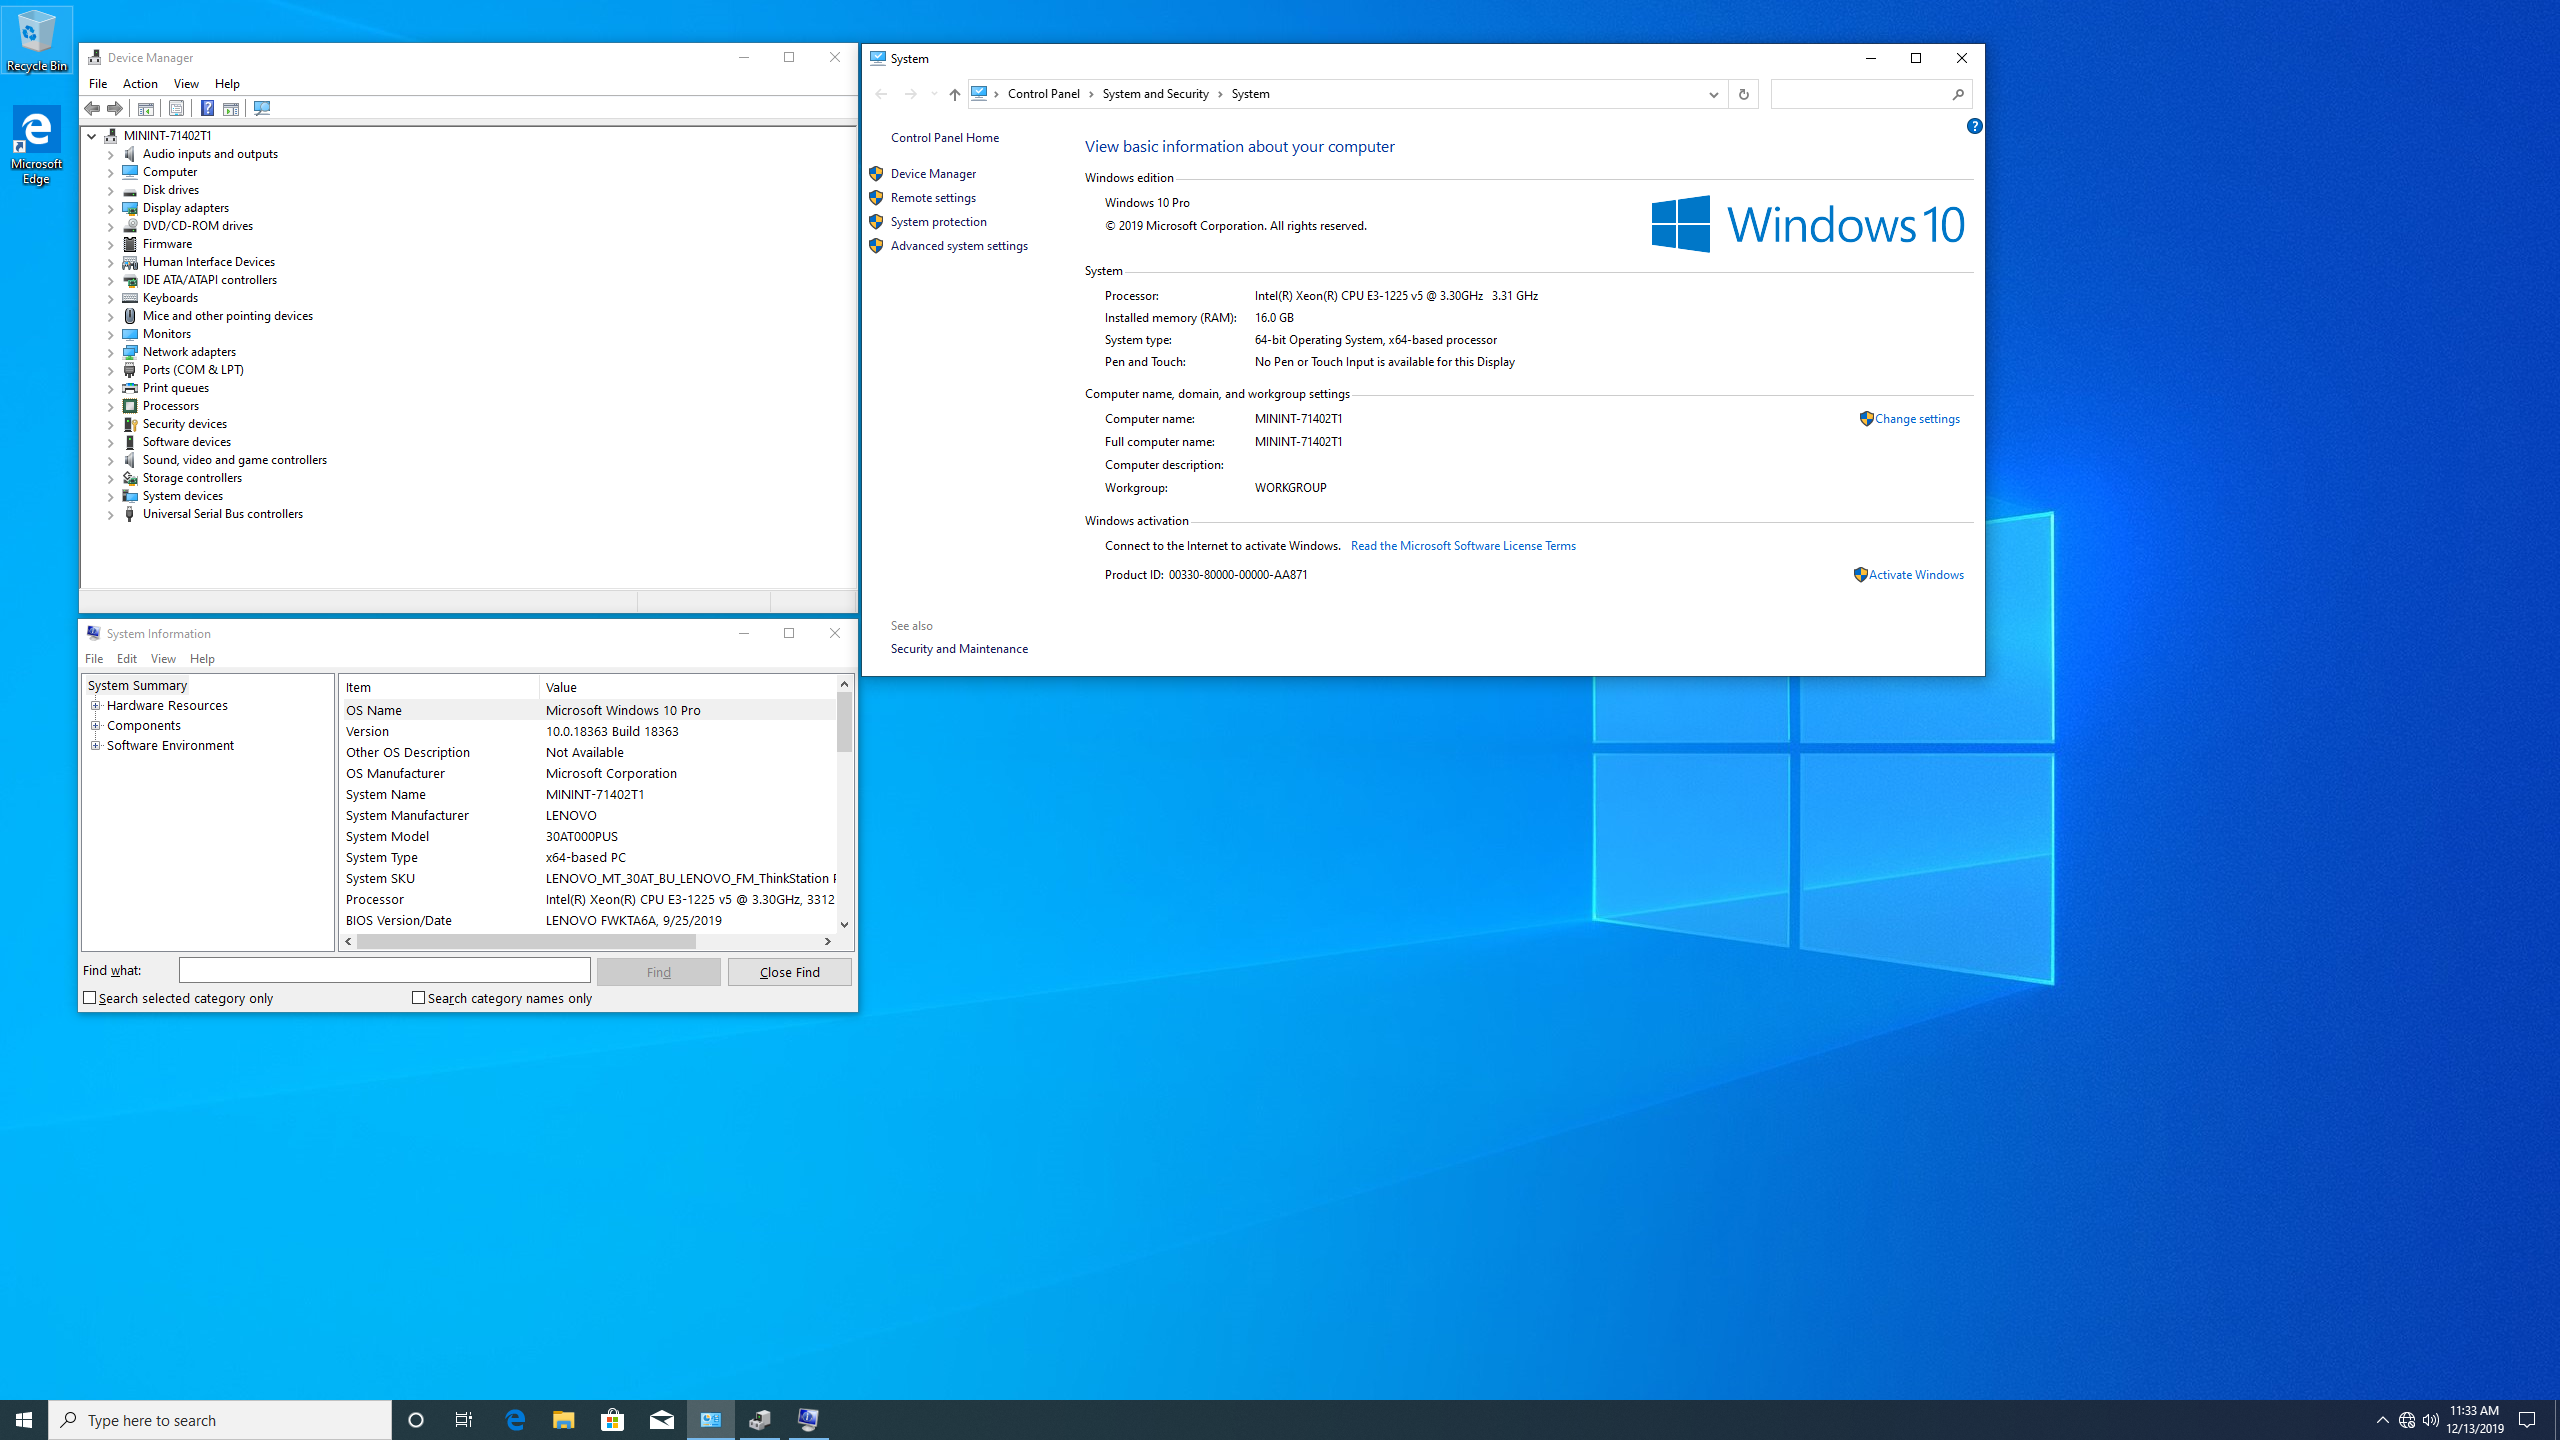Open Read the Microsoft Software License Terms
Screen dimensions: 2560x1440
(x=1463, y=546)
